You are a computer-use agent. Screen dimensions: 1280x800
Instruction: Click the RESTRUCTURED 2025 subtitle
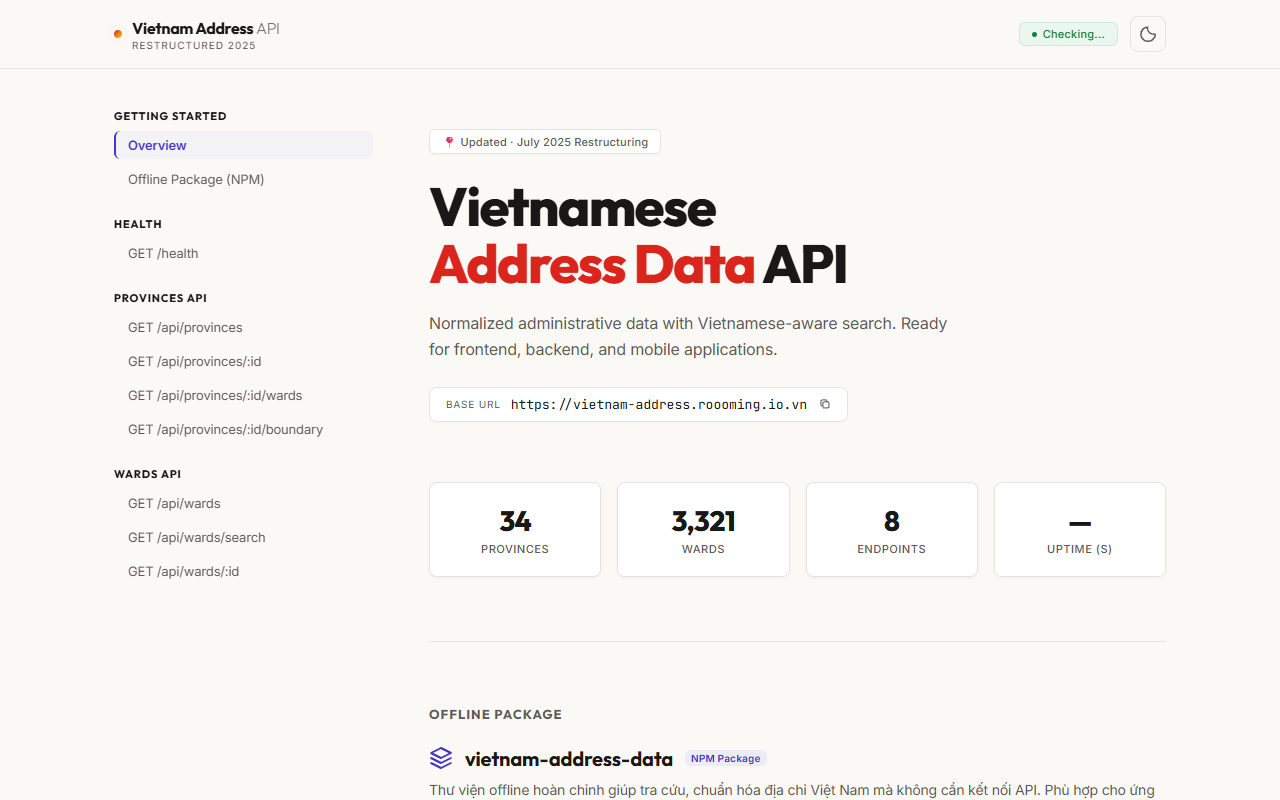click(x=194, y=46)
